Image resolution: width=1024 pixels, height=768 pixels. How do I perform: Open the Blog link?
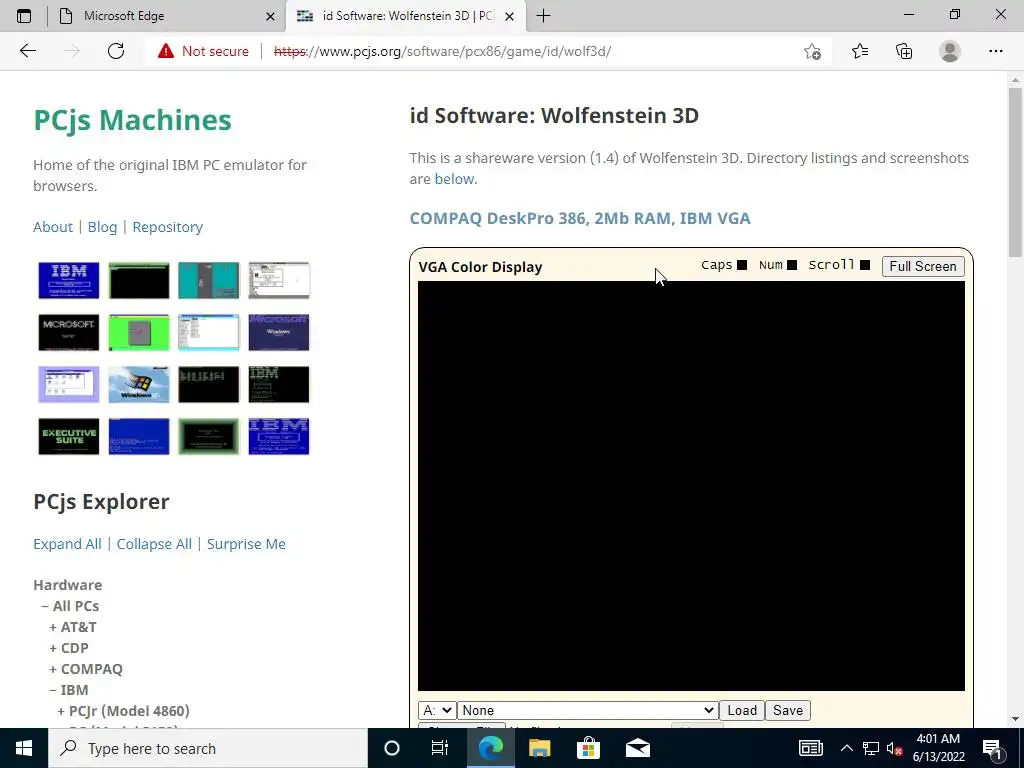tap(103, 227)
